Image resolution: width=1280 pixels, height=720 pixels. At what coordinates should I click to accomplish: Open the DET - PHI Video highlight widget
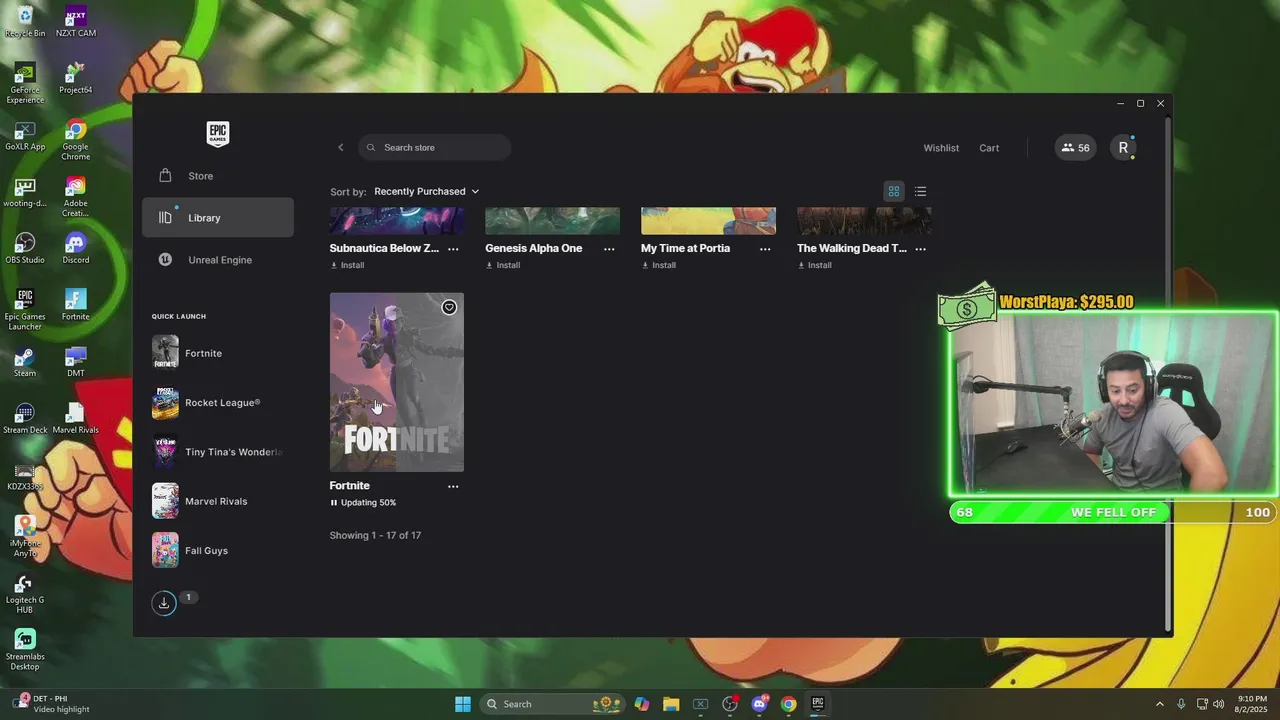click(x=51, y=704)
